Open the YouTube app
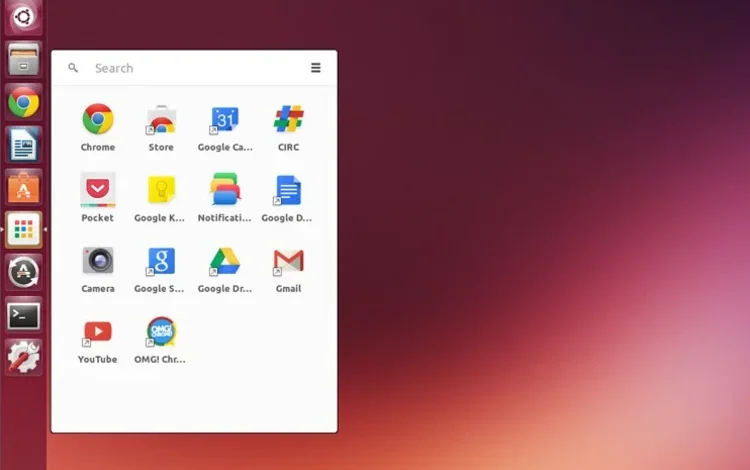Screen dimensions: 750x470 coord(98,332)
